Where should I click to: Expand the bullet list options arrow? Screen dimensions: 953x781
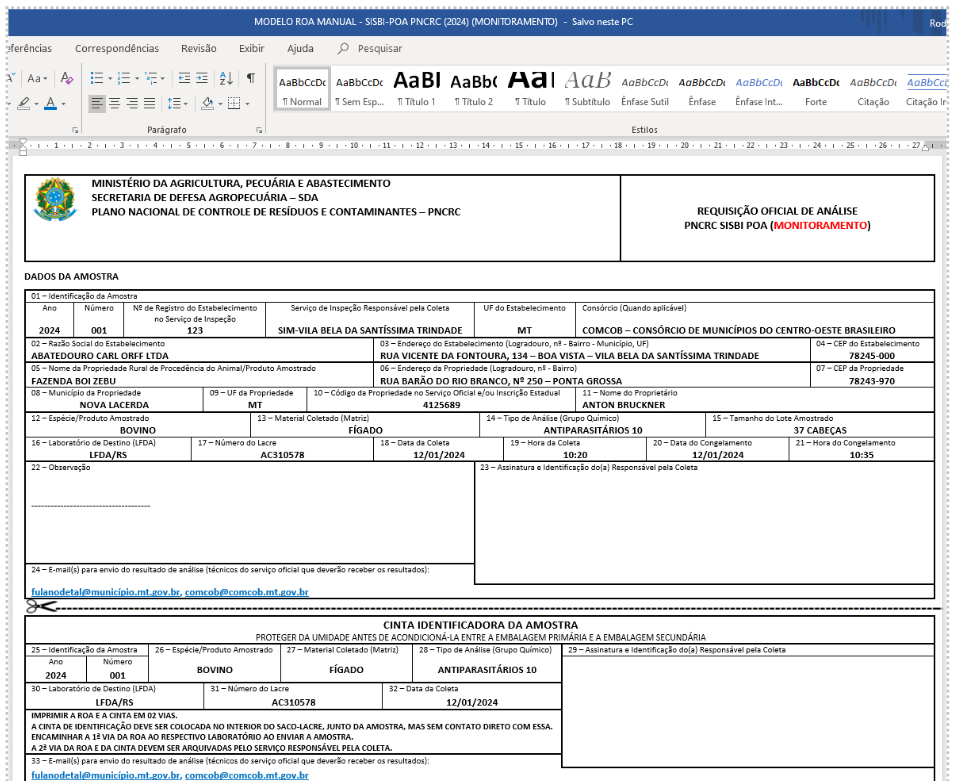point(109,78)
